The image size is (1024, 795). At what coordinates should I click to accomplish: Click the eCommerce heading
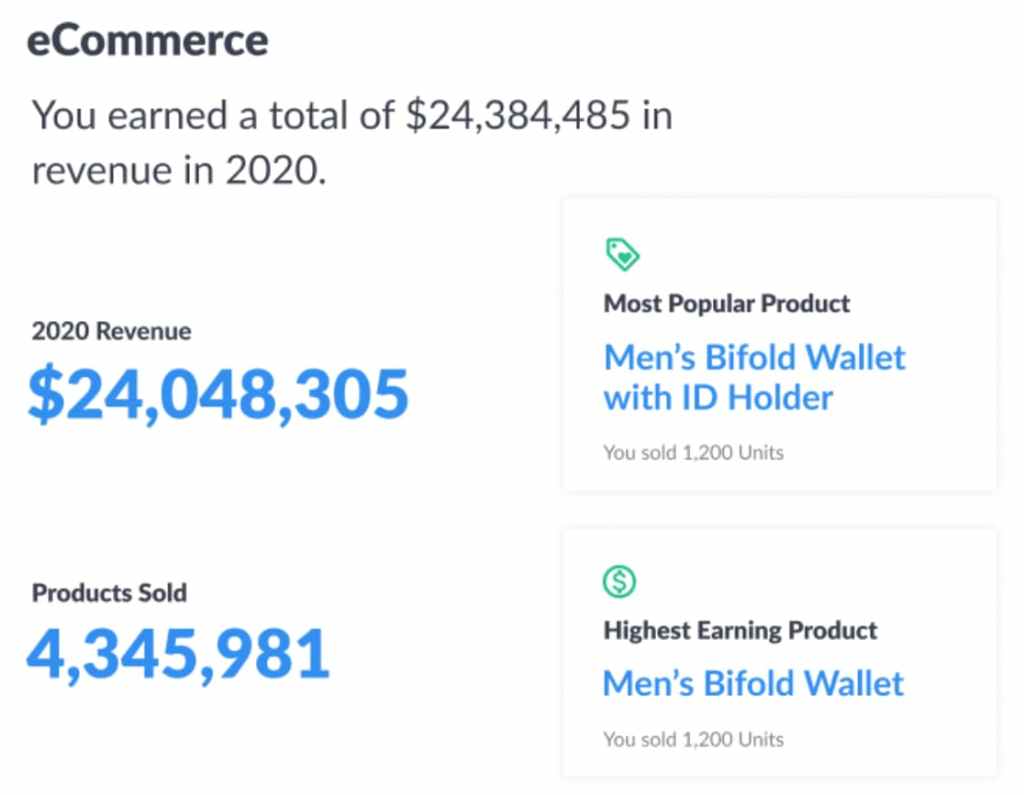tap(148, 40)
